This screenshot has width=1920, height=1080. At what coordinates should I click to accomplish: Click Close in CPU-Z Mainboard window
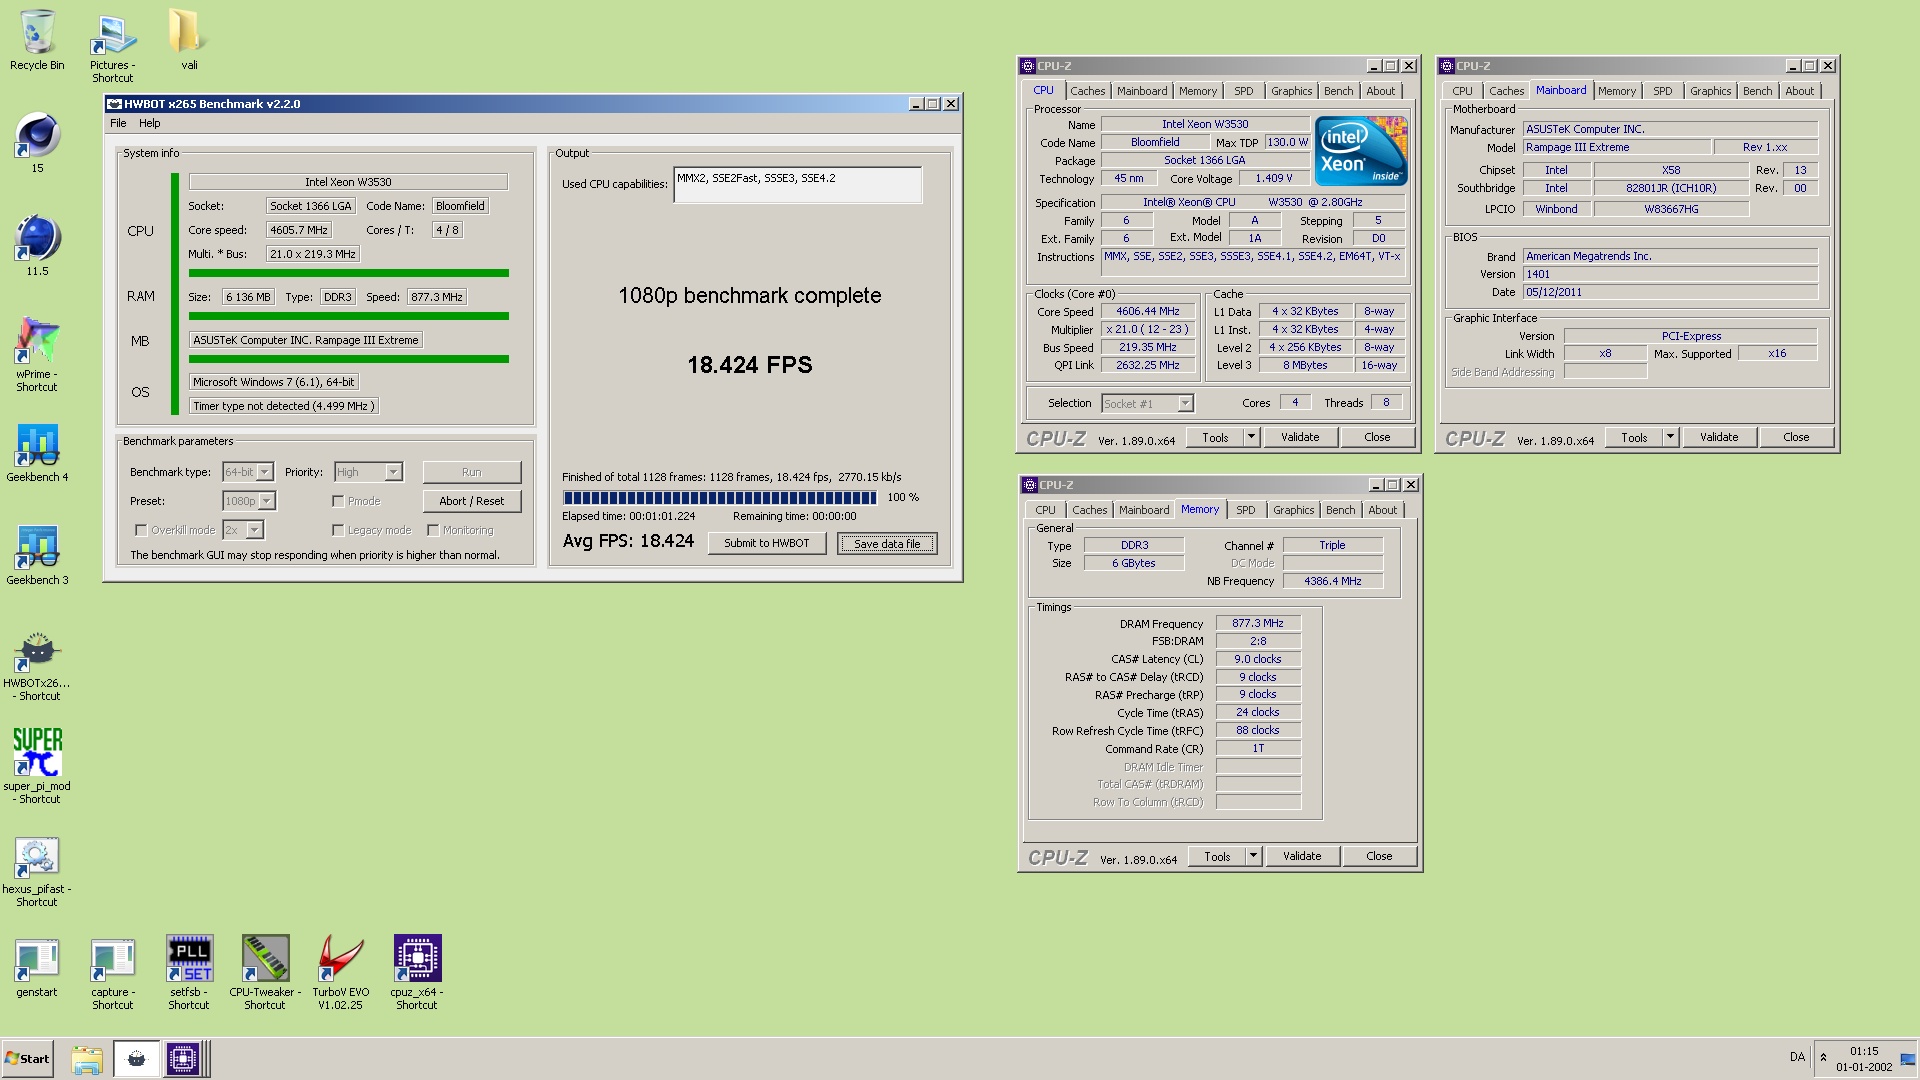click(1796, 437)
